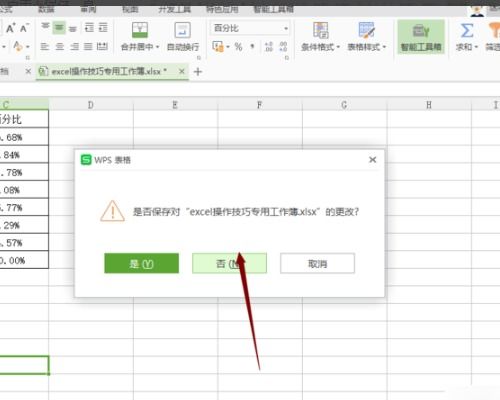The width and height of the screenshot is (500, 400).
Task: Toggle middle vertical alignment
Action: (59, 27)
